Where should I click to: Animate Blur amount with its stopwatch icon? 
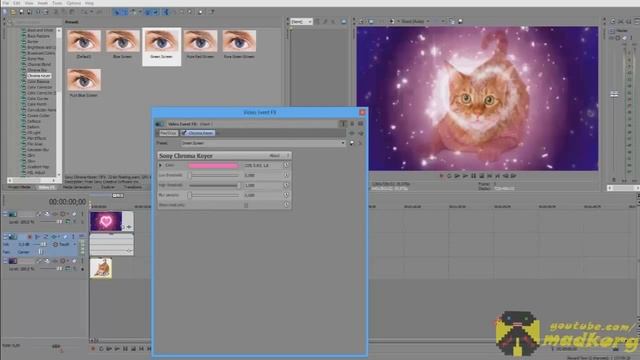click(286, 195)
